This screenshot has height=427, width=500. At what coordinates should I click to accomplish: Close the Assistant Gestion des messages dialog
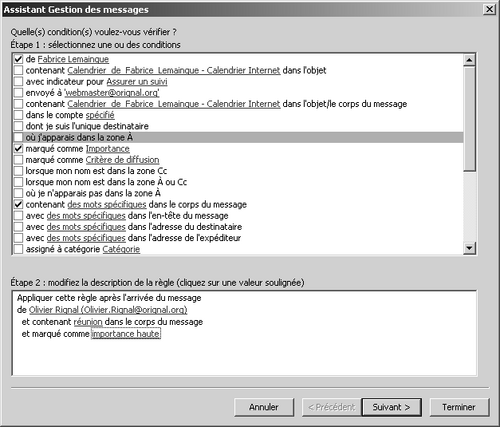(489, 9)
